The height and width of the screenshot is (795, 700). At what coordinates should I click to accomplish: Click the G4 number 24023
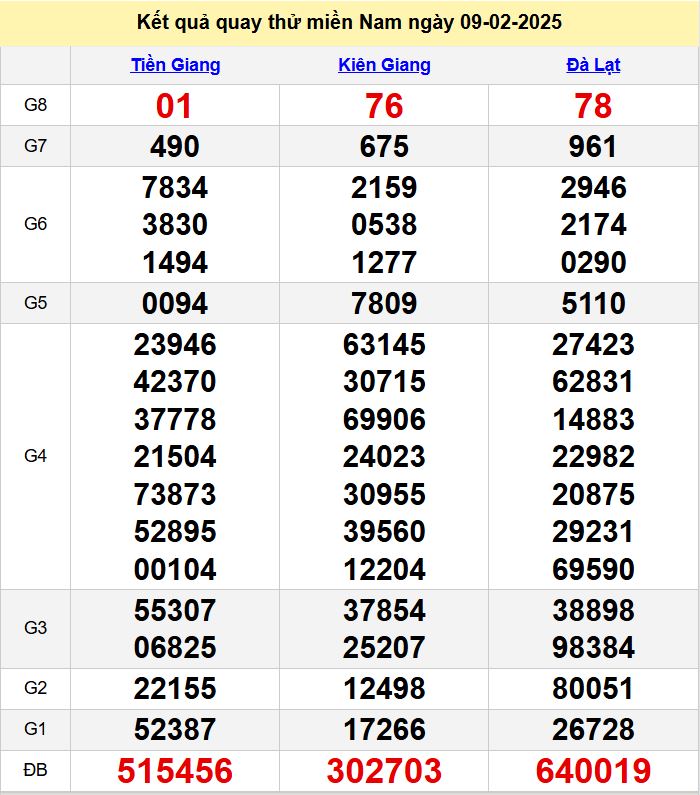coord(384,456)
